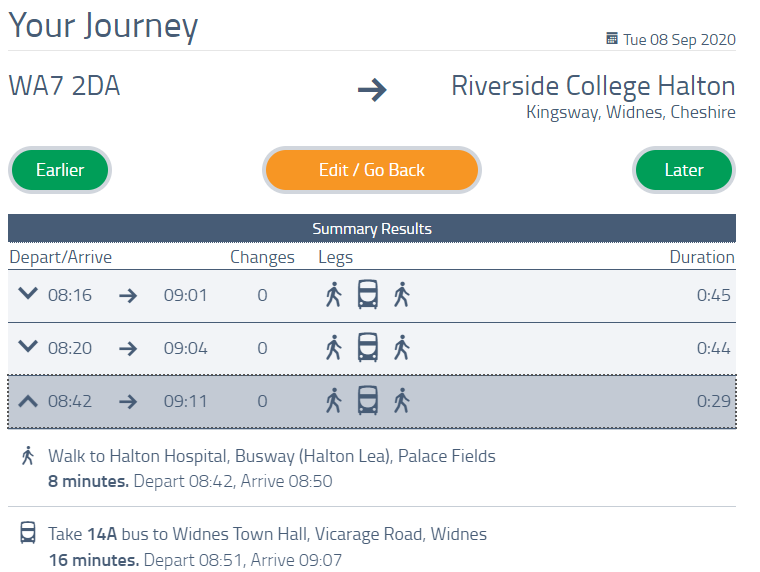Click bus icon beside 14A bus step
This screenshot has height=572, width=760.
pos(28,534)
